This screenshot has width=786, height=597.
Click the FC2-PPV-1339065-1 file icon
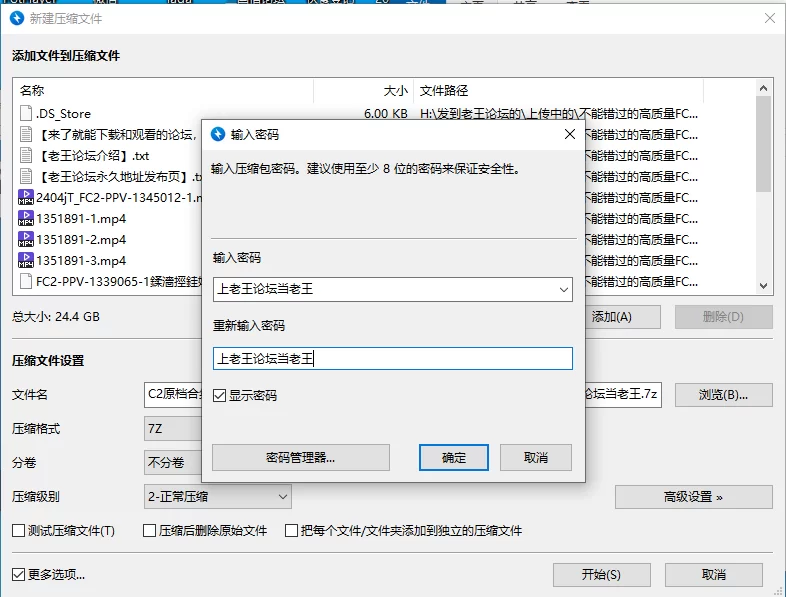[x=26, y=281]
